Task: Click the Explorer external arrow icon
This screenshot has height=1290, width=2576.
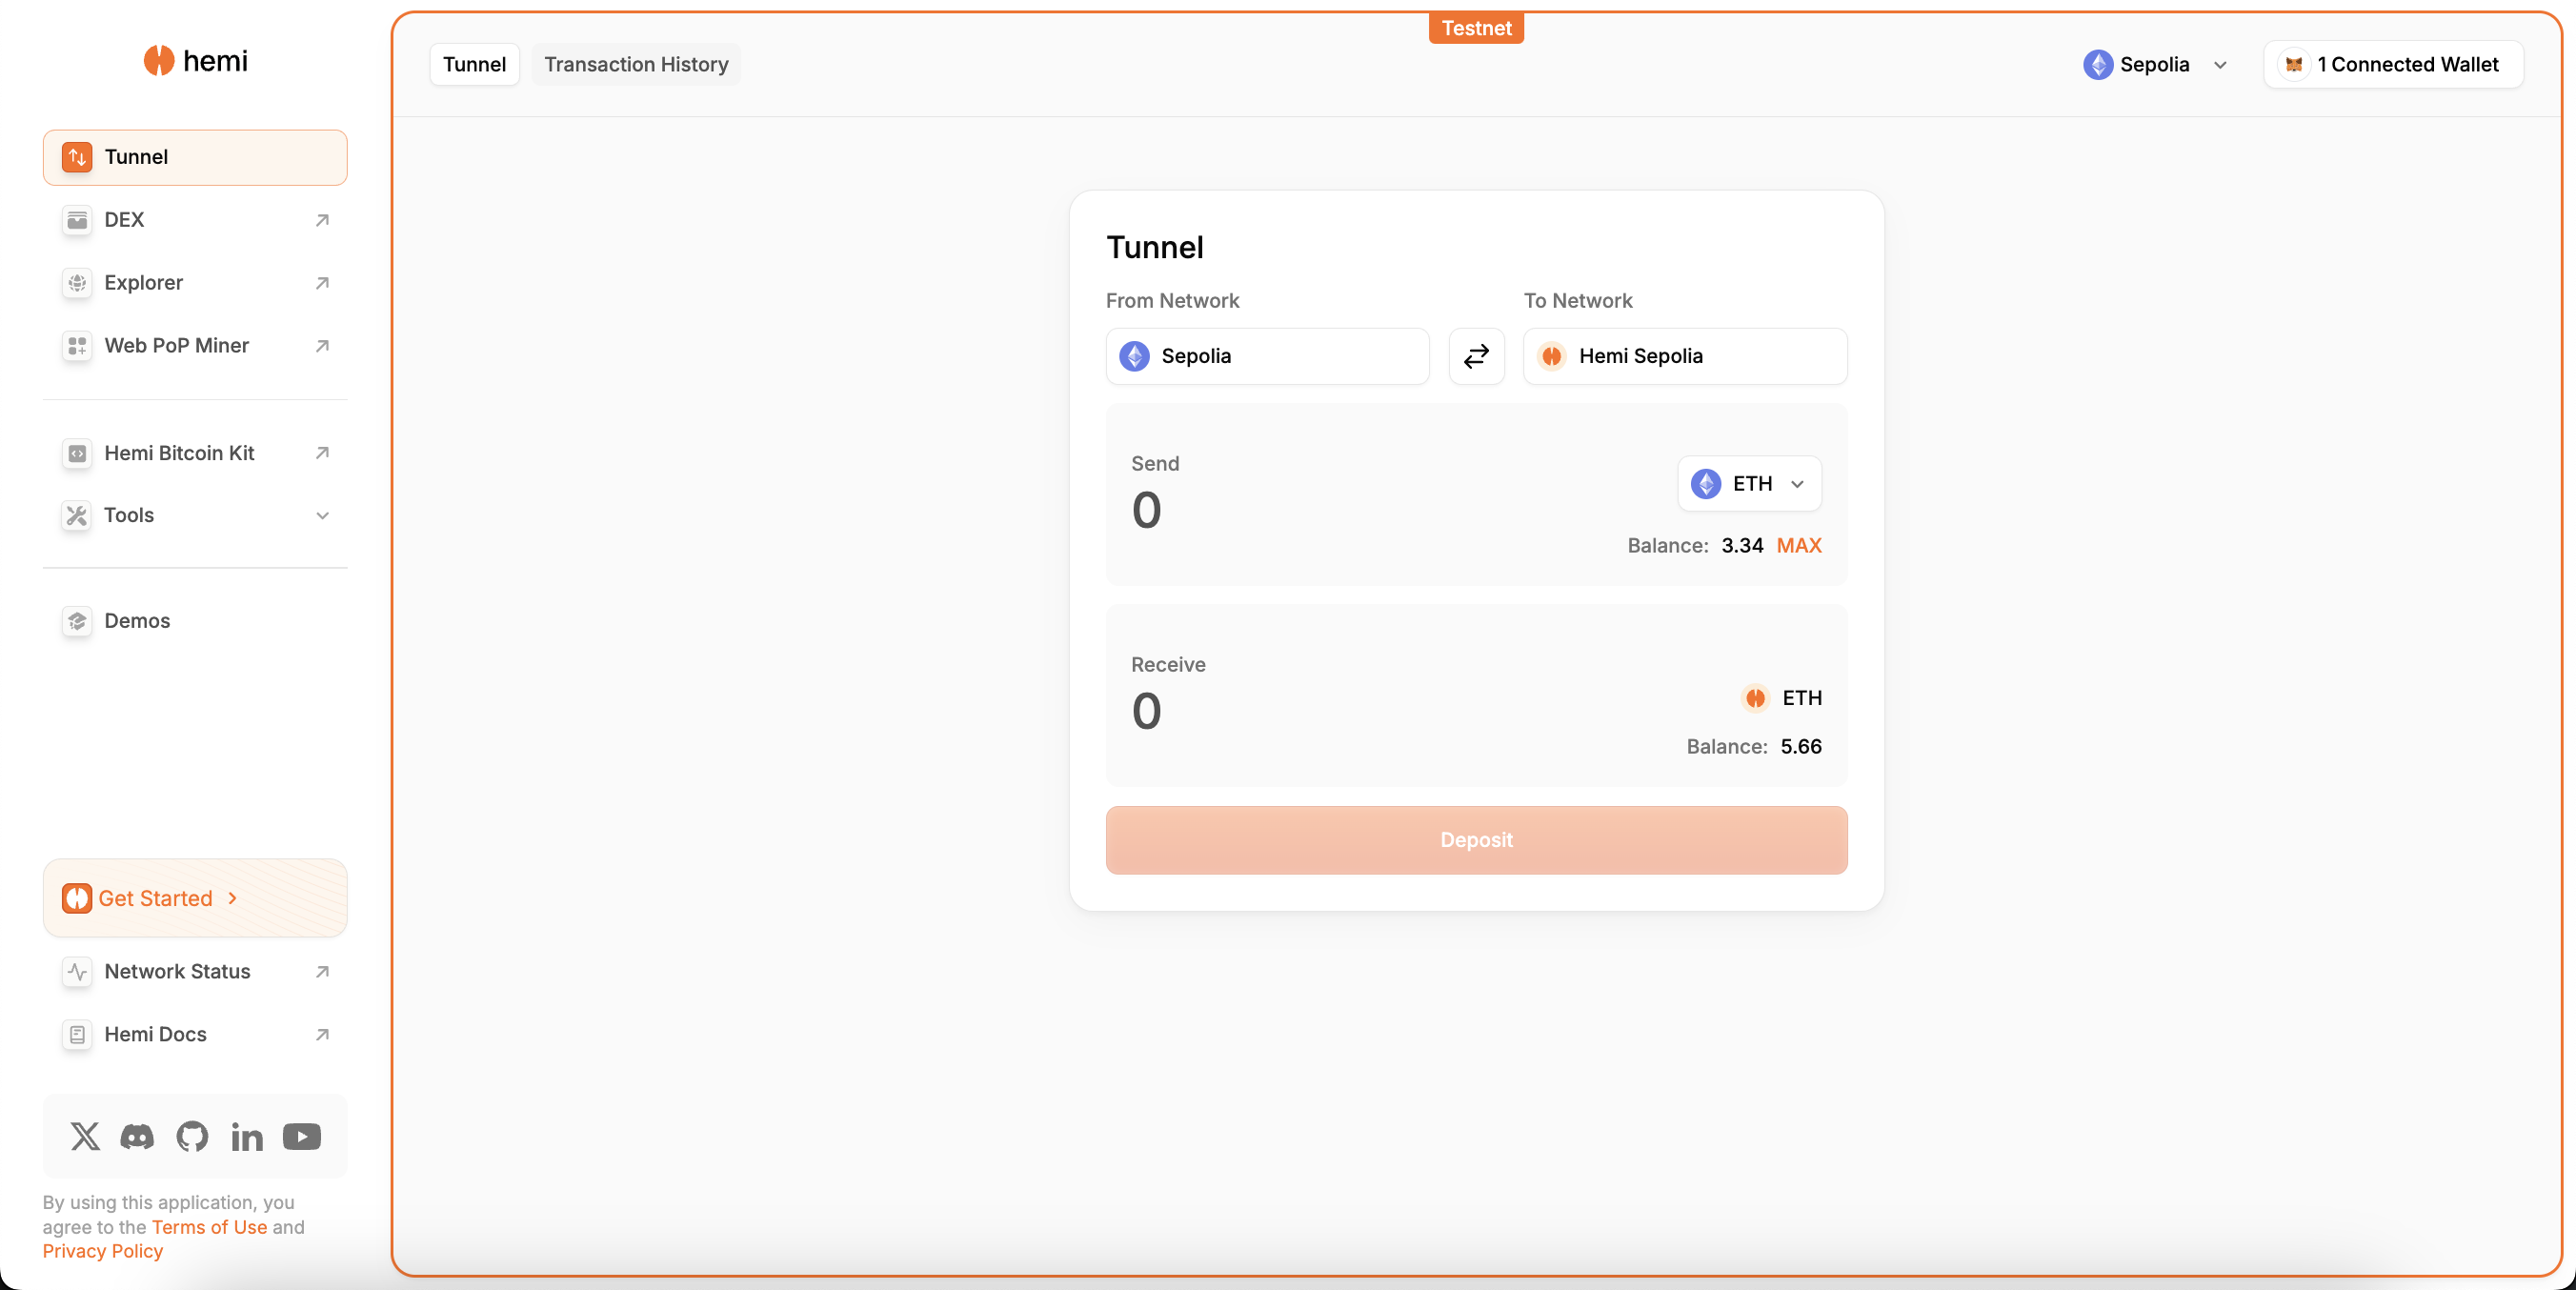Action: click(x=322, y=283)
